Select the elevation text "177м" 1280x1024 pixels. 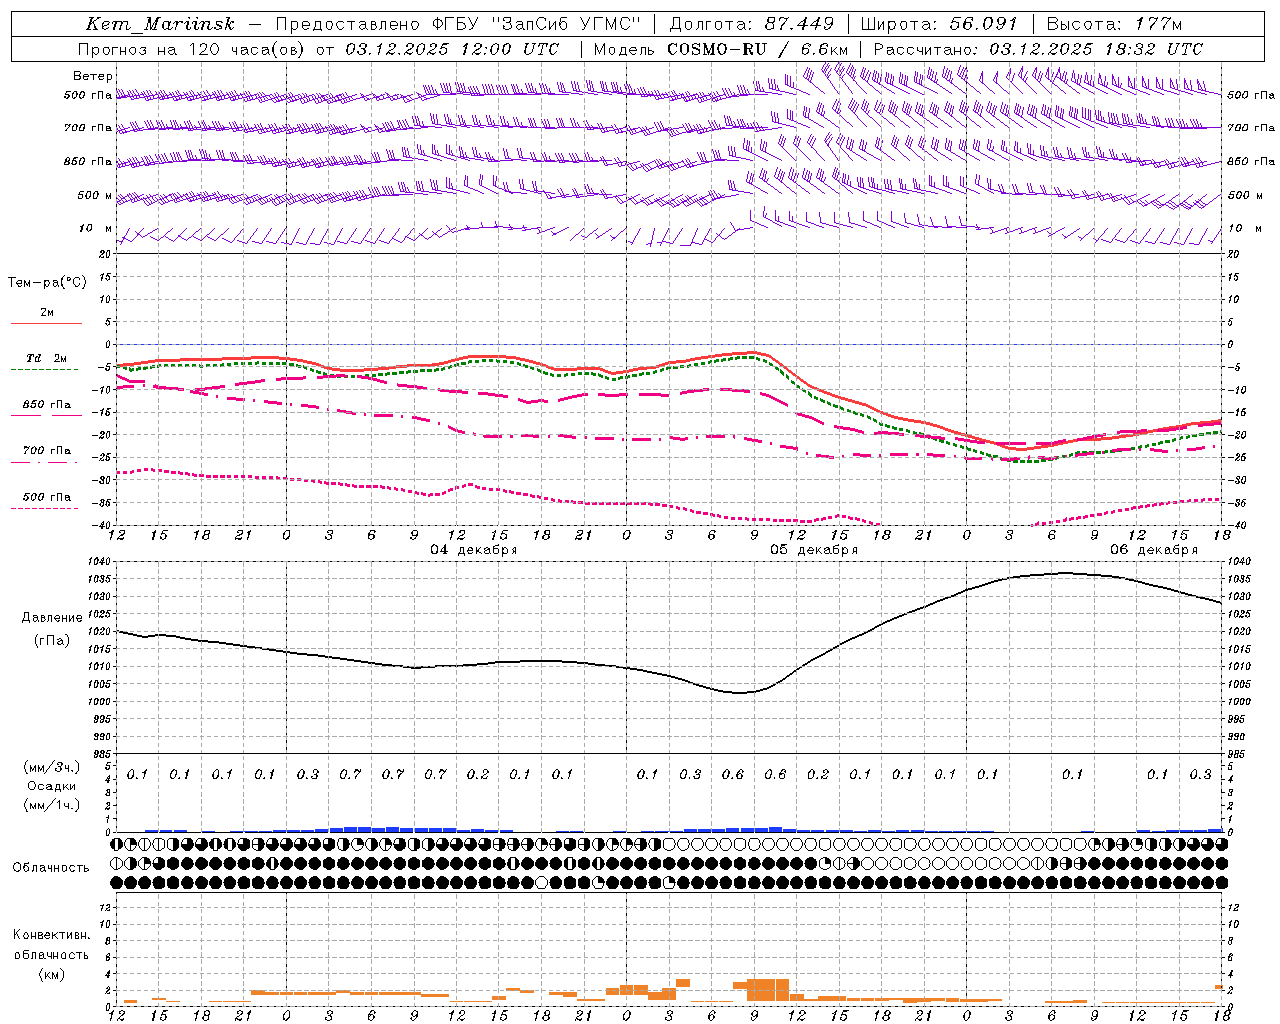pyautogui.click(x=1158, y=24)
